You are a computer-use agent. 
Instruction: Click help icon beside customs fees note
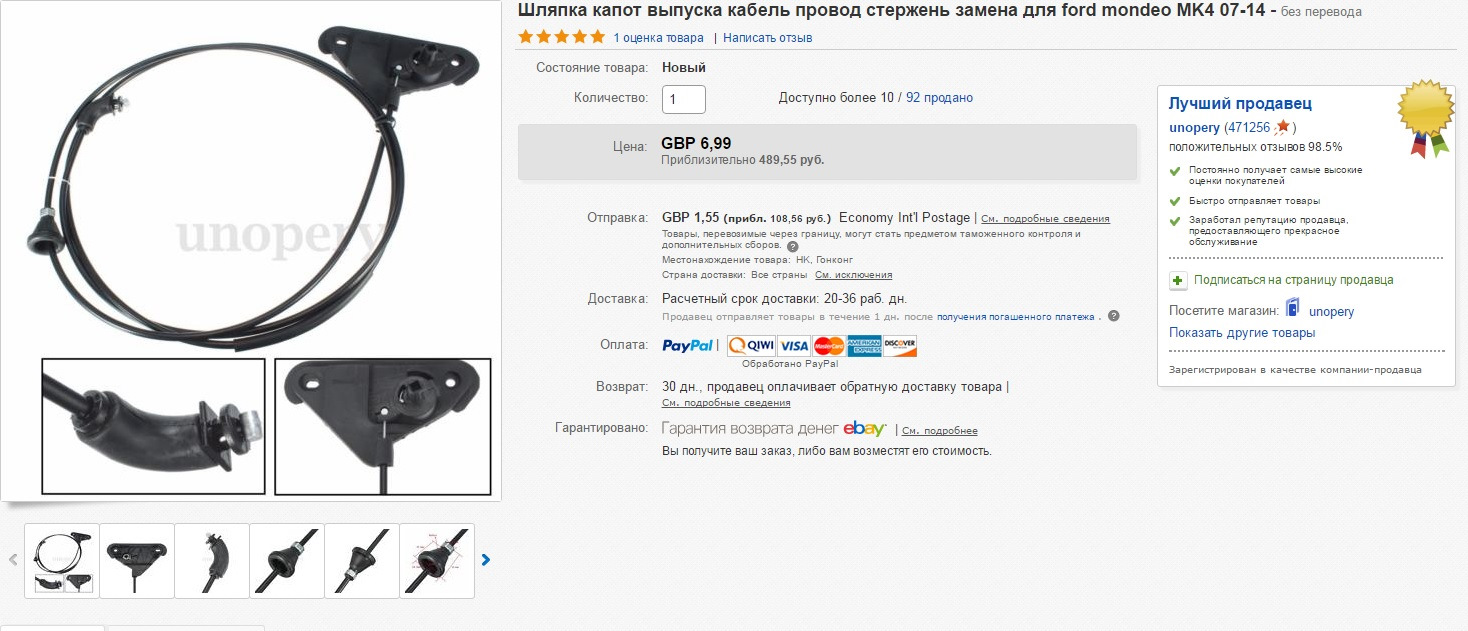click(793, 246)
